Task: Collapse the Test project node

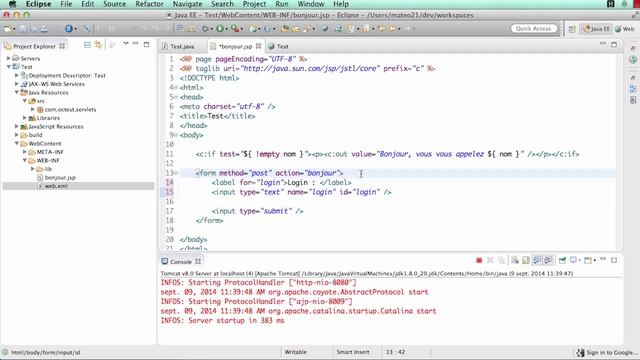Action: tap(9, 67)
